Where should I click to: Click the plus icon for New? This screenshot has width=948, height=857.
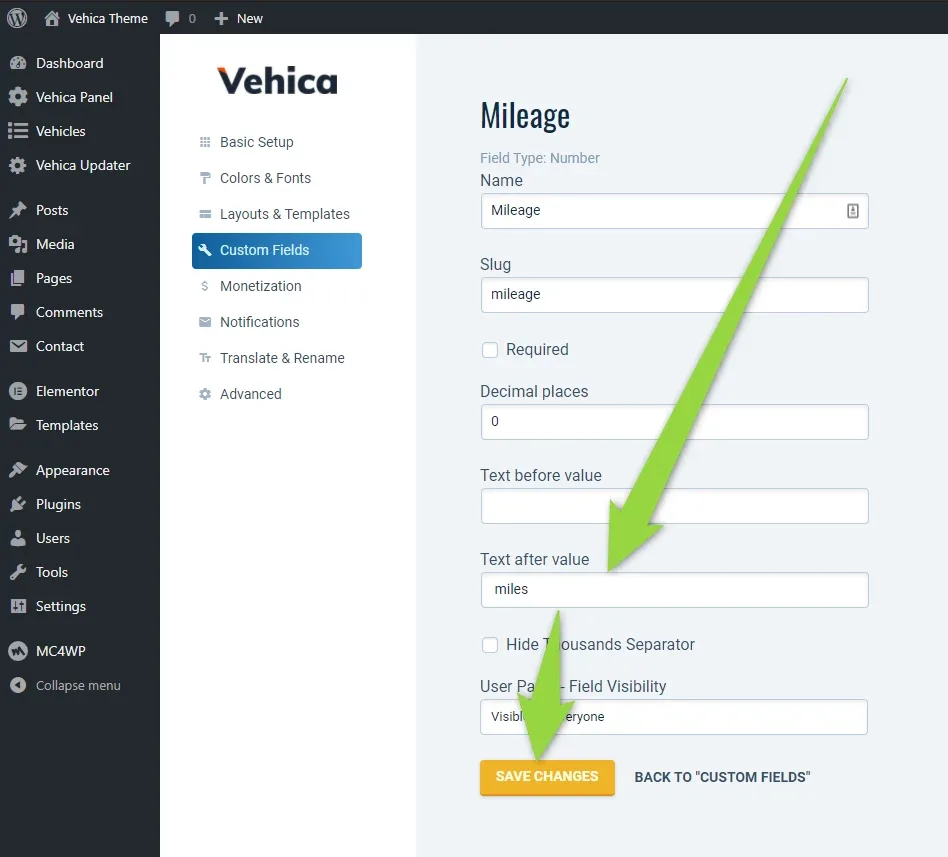221,19
